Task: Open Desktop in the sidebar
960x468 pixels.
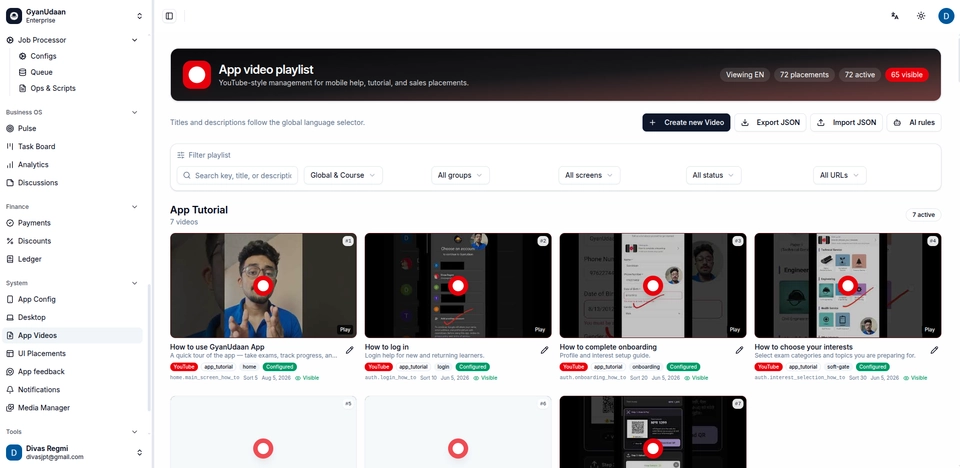Action: click(x=31, y=317)
